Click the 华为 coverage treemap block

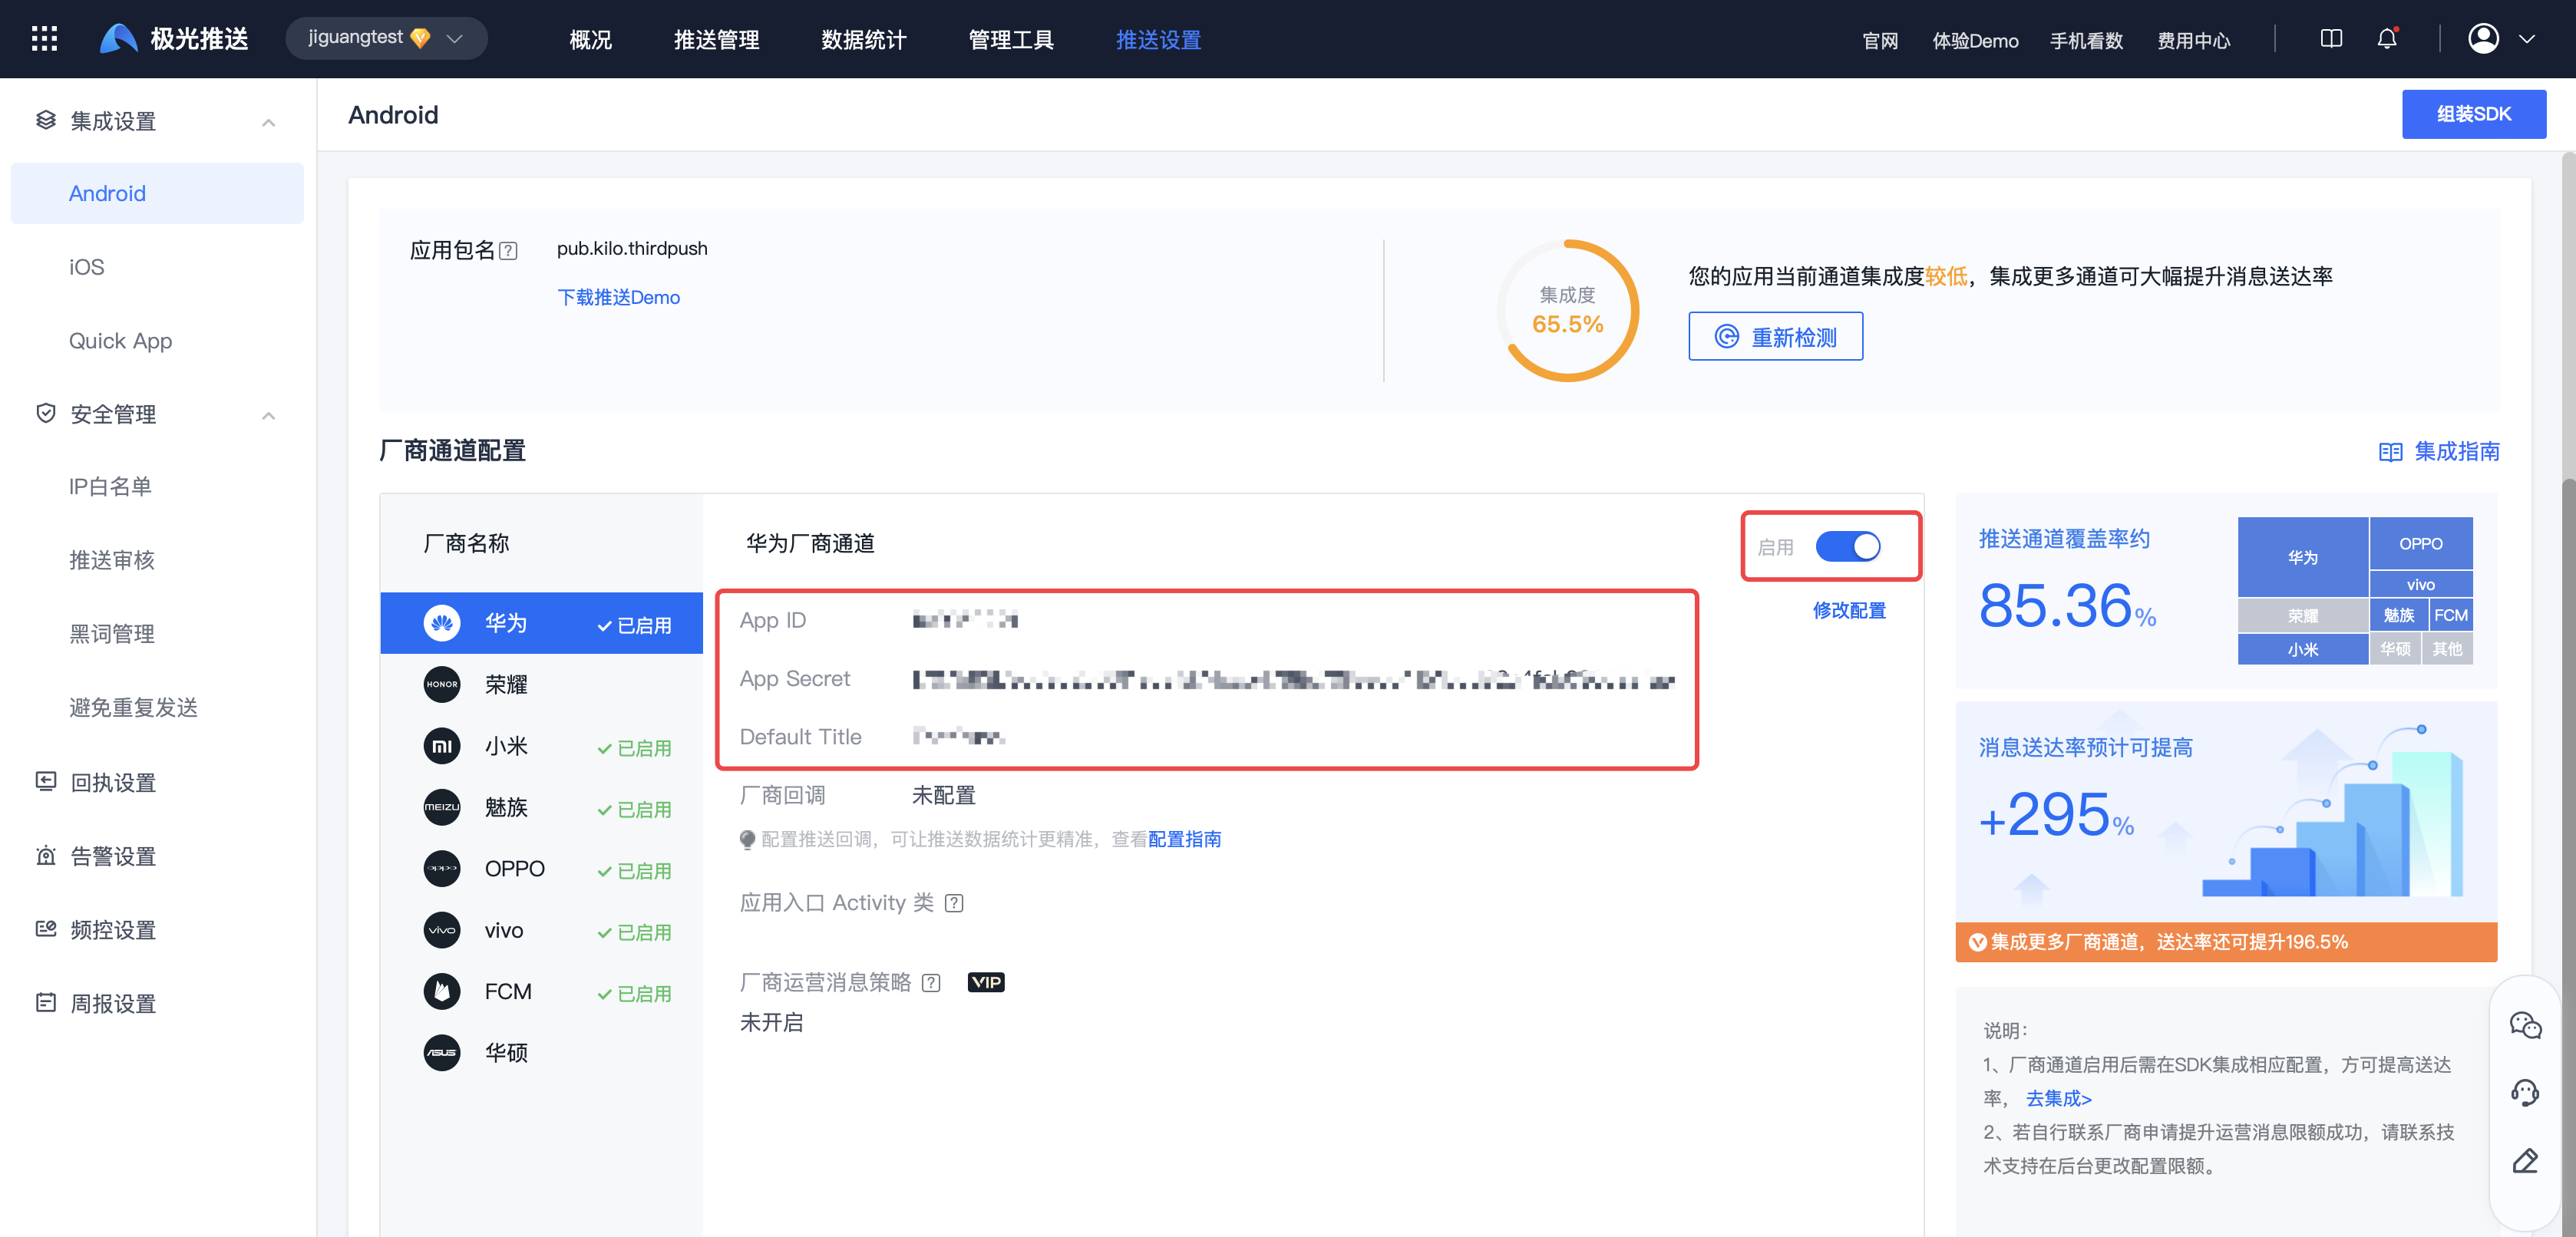(2302, 557)
